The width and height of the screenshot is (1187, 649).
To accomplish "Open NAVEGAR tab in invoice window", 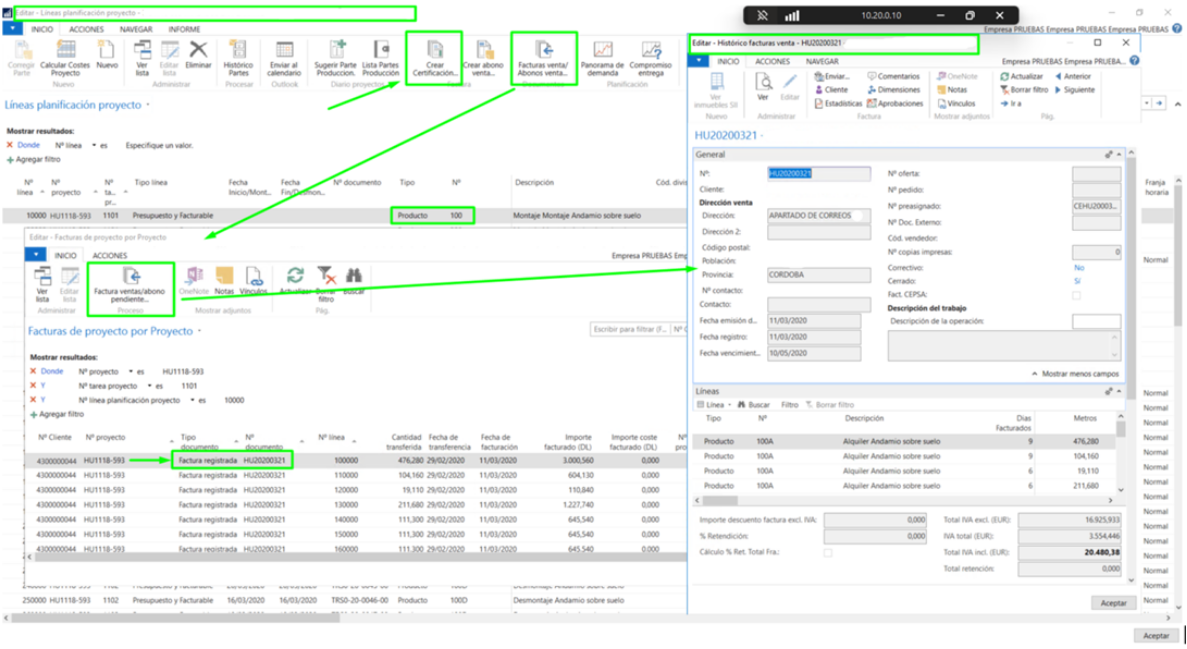I will click(x=822, y=61).
